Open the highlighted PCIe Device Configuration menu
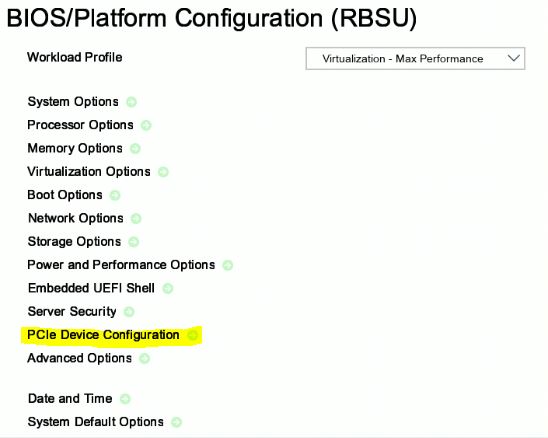Viewport: 548px width, 438px height. click(103, 335)
